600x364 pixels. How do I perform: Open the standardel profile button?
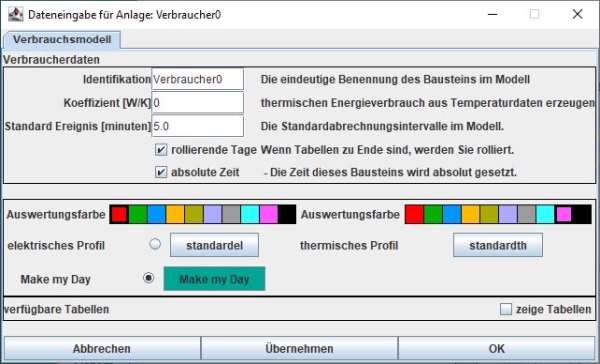click(214, 245)
